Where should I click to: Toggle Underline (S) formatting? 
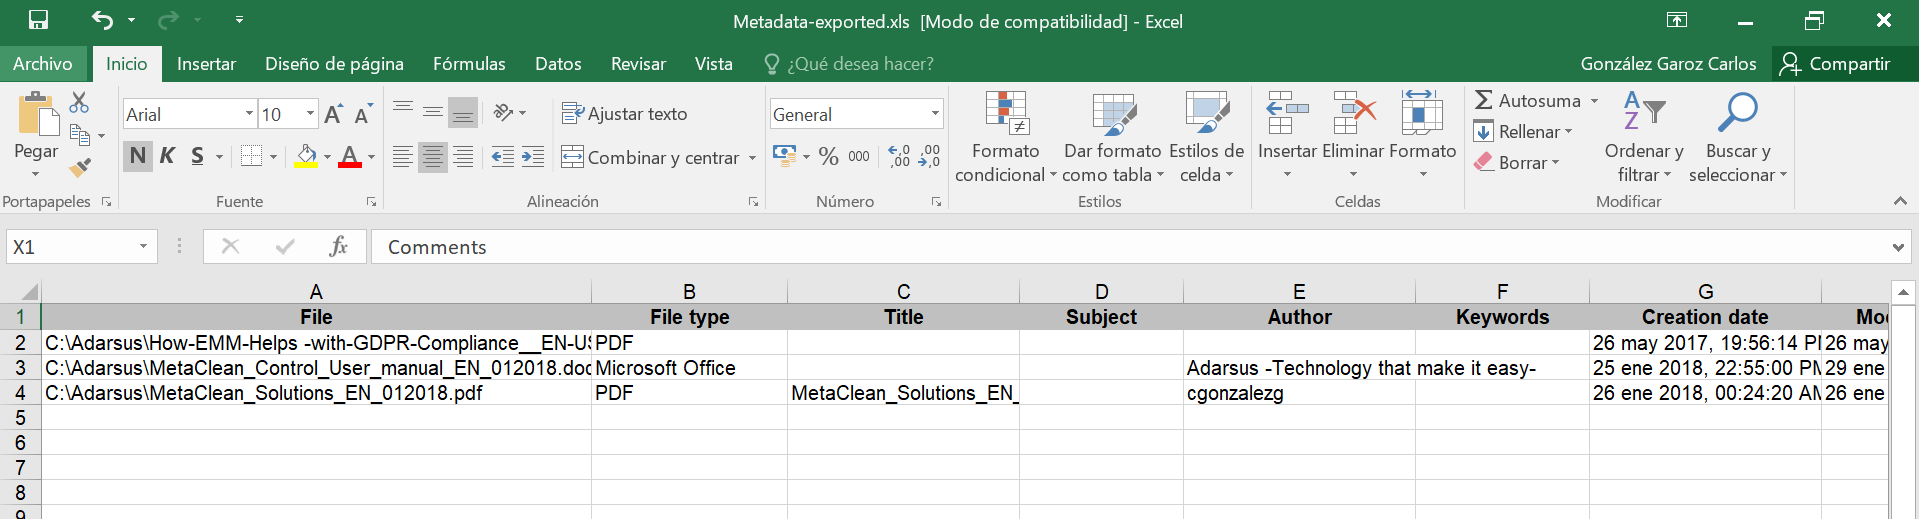[x=197, y=156]
